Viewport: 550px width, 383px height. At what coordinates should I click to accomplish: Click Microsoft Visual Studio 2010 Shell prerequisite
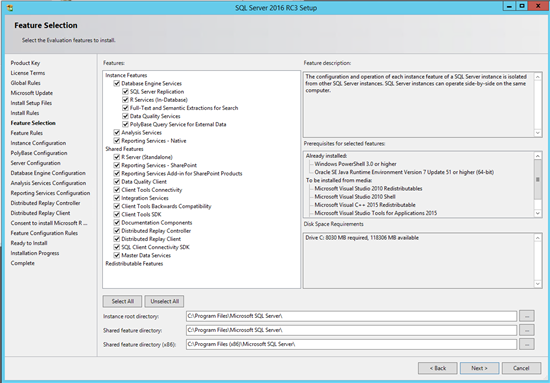[355, 197]
